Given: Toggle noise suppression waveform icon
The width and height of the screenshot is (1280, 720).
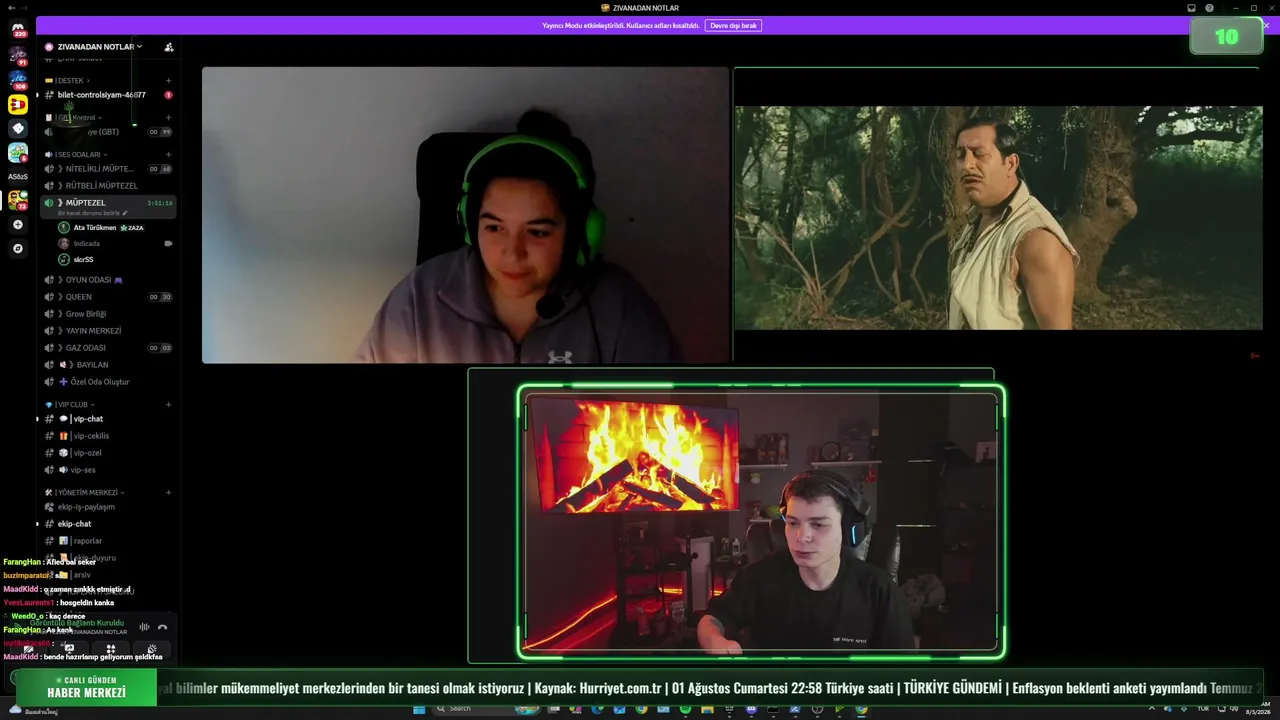Looking at the screenshot, I should point(144,627).
